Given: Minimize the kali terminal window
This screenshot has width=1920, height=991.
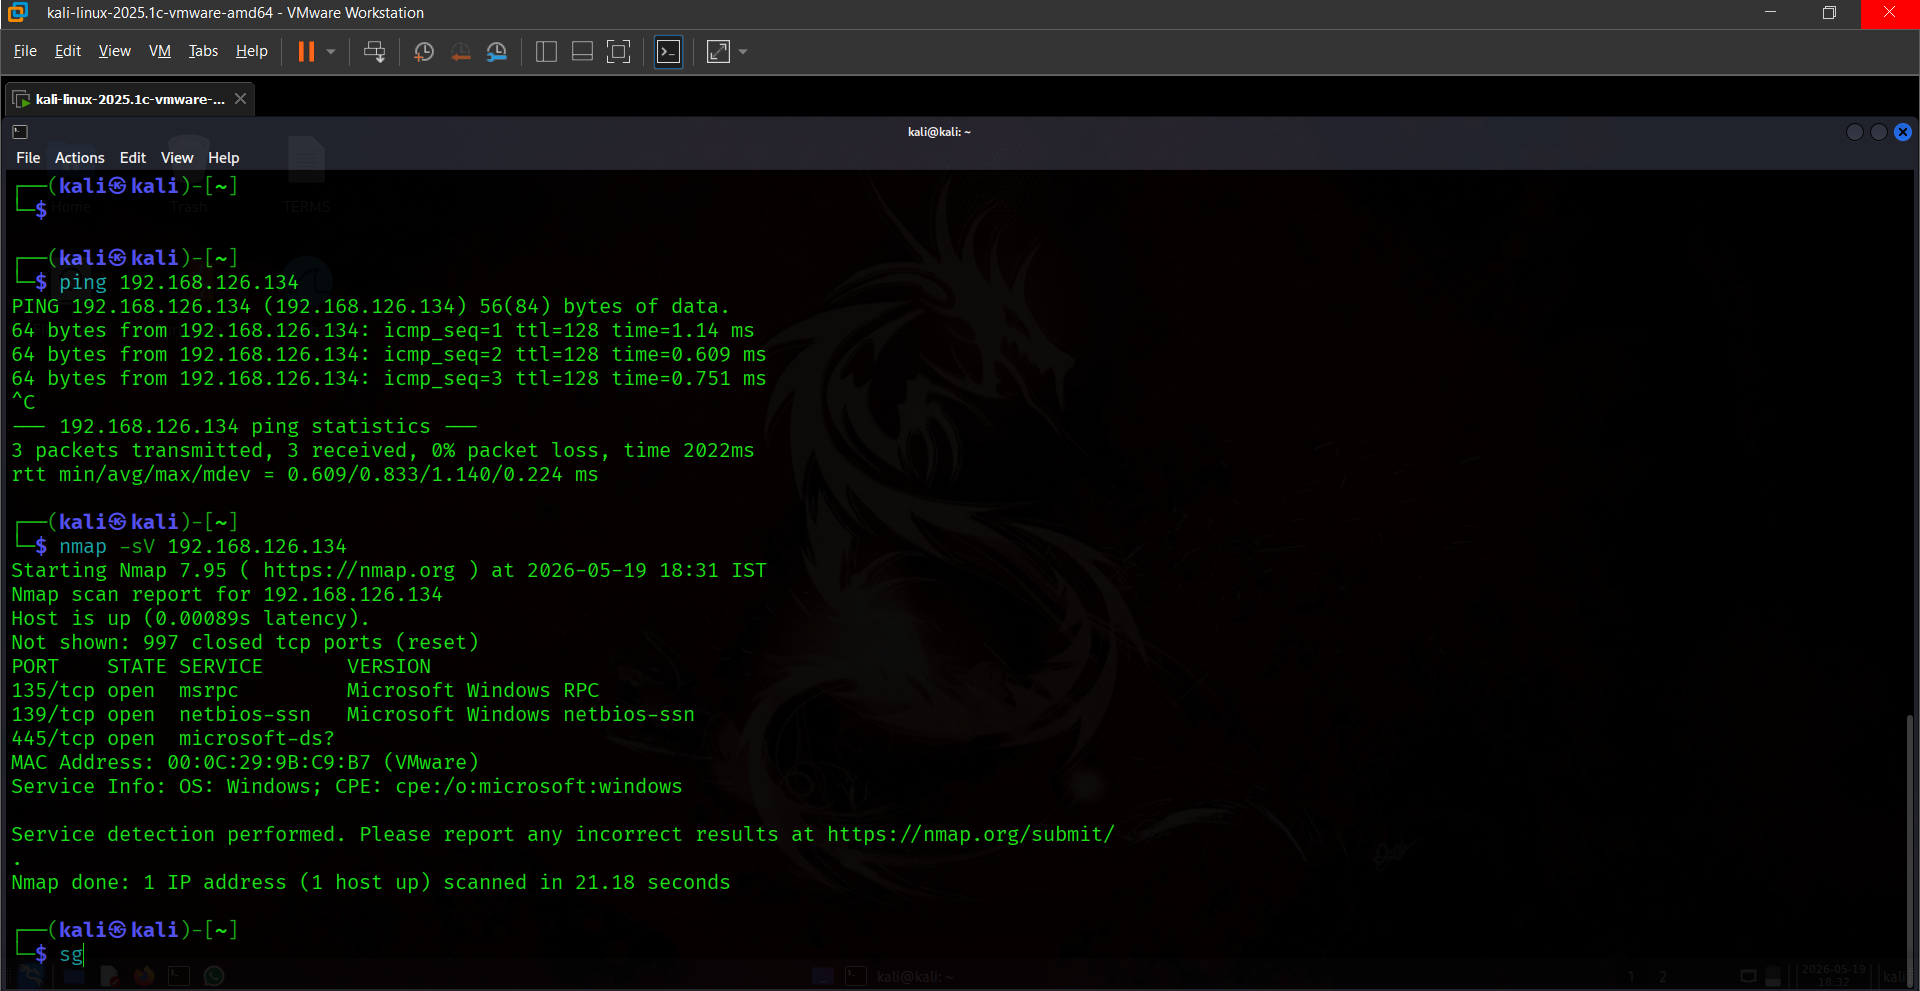Looking at the screenshot, I should 1854,132.
